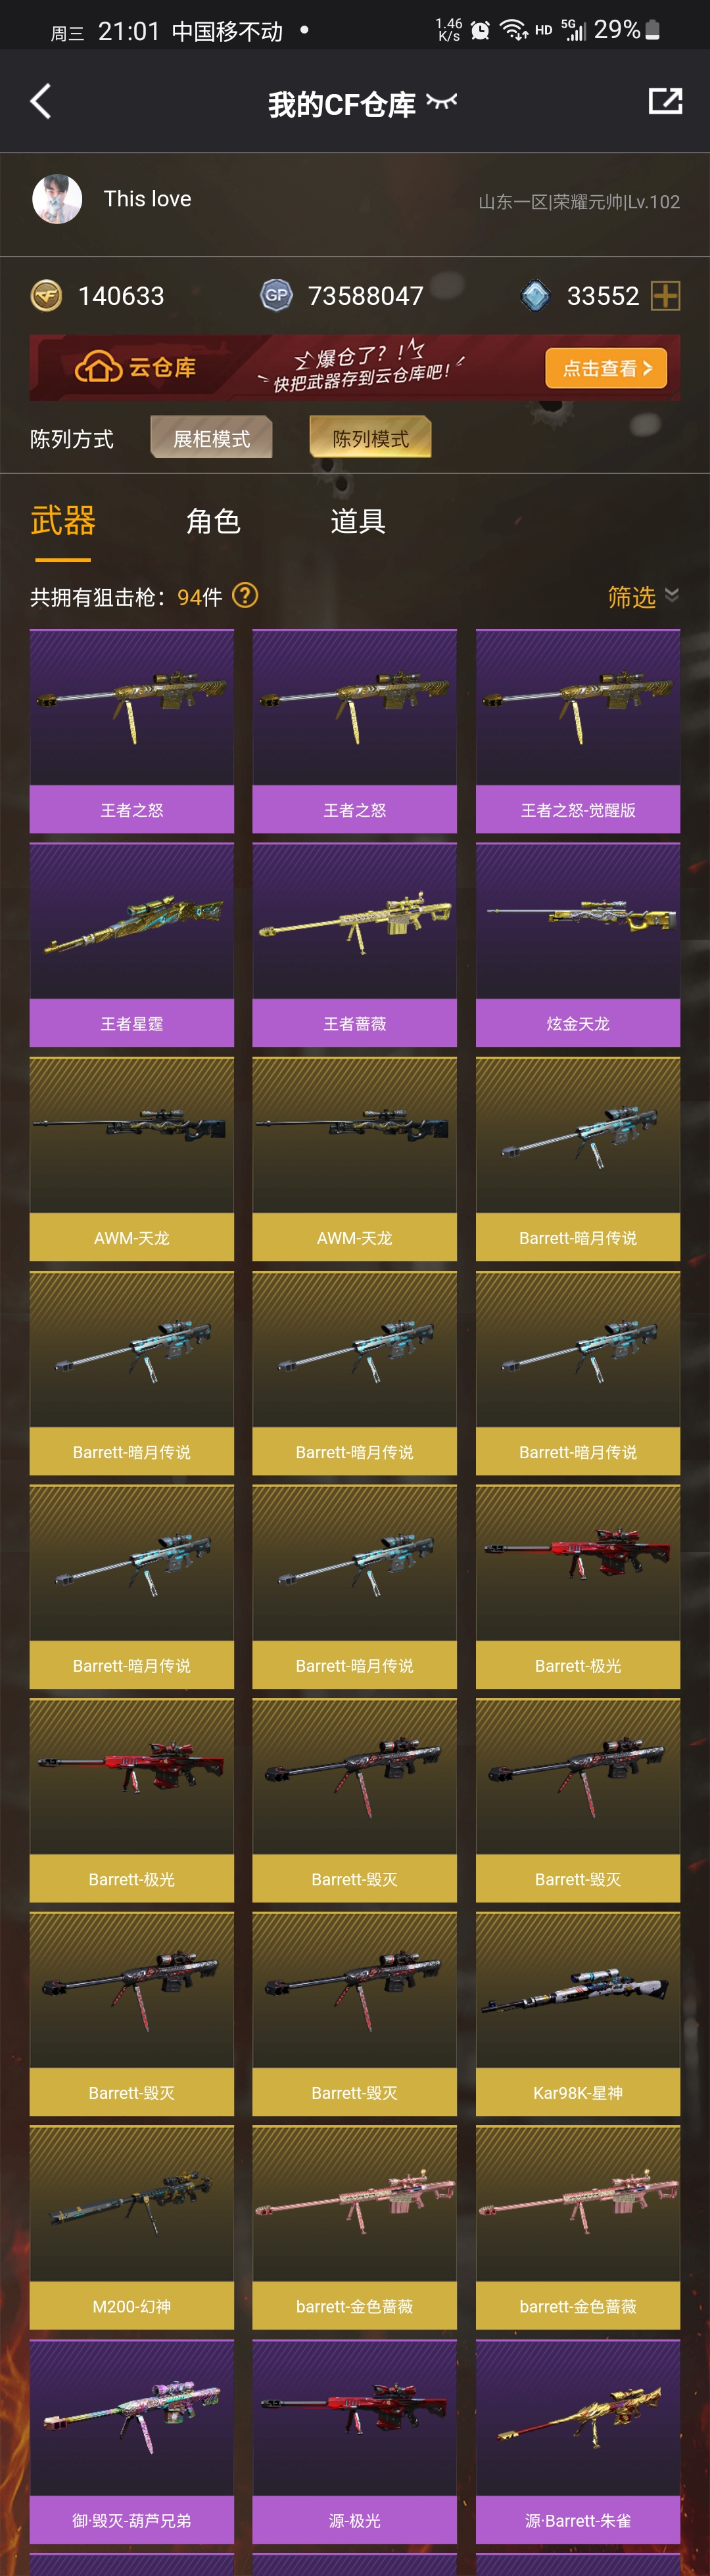Click the plus icon to add diamonds
The image size is (710, 2576).
pos(666,296)
